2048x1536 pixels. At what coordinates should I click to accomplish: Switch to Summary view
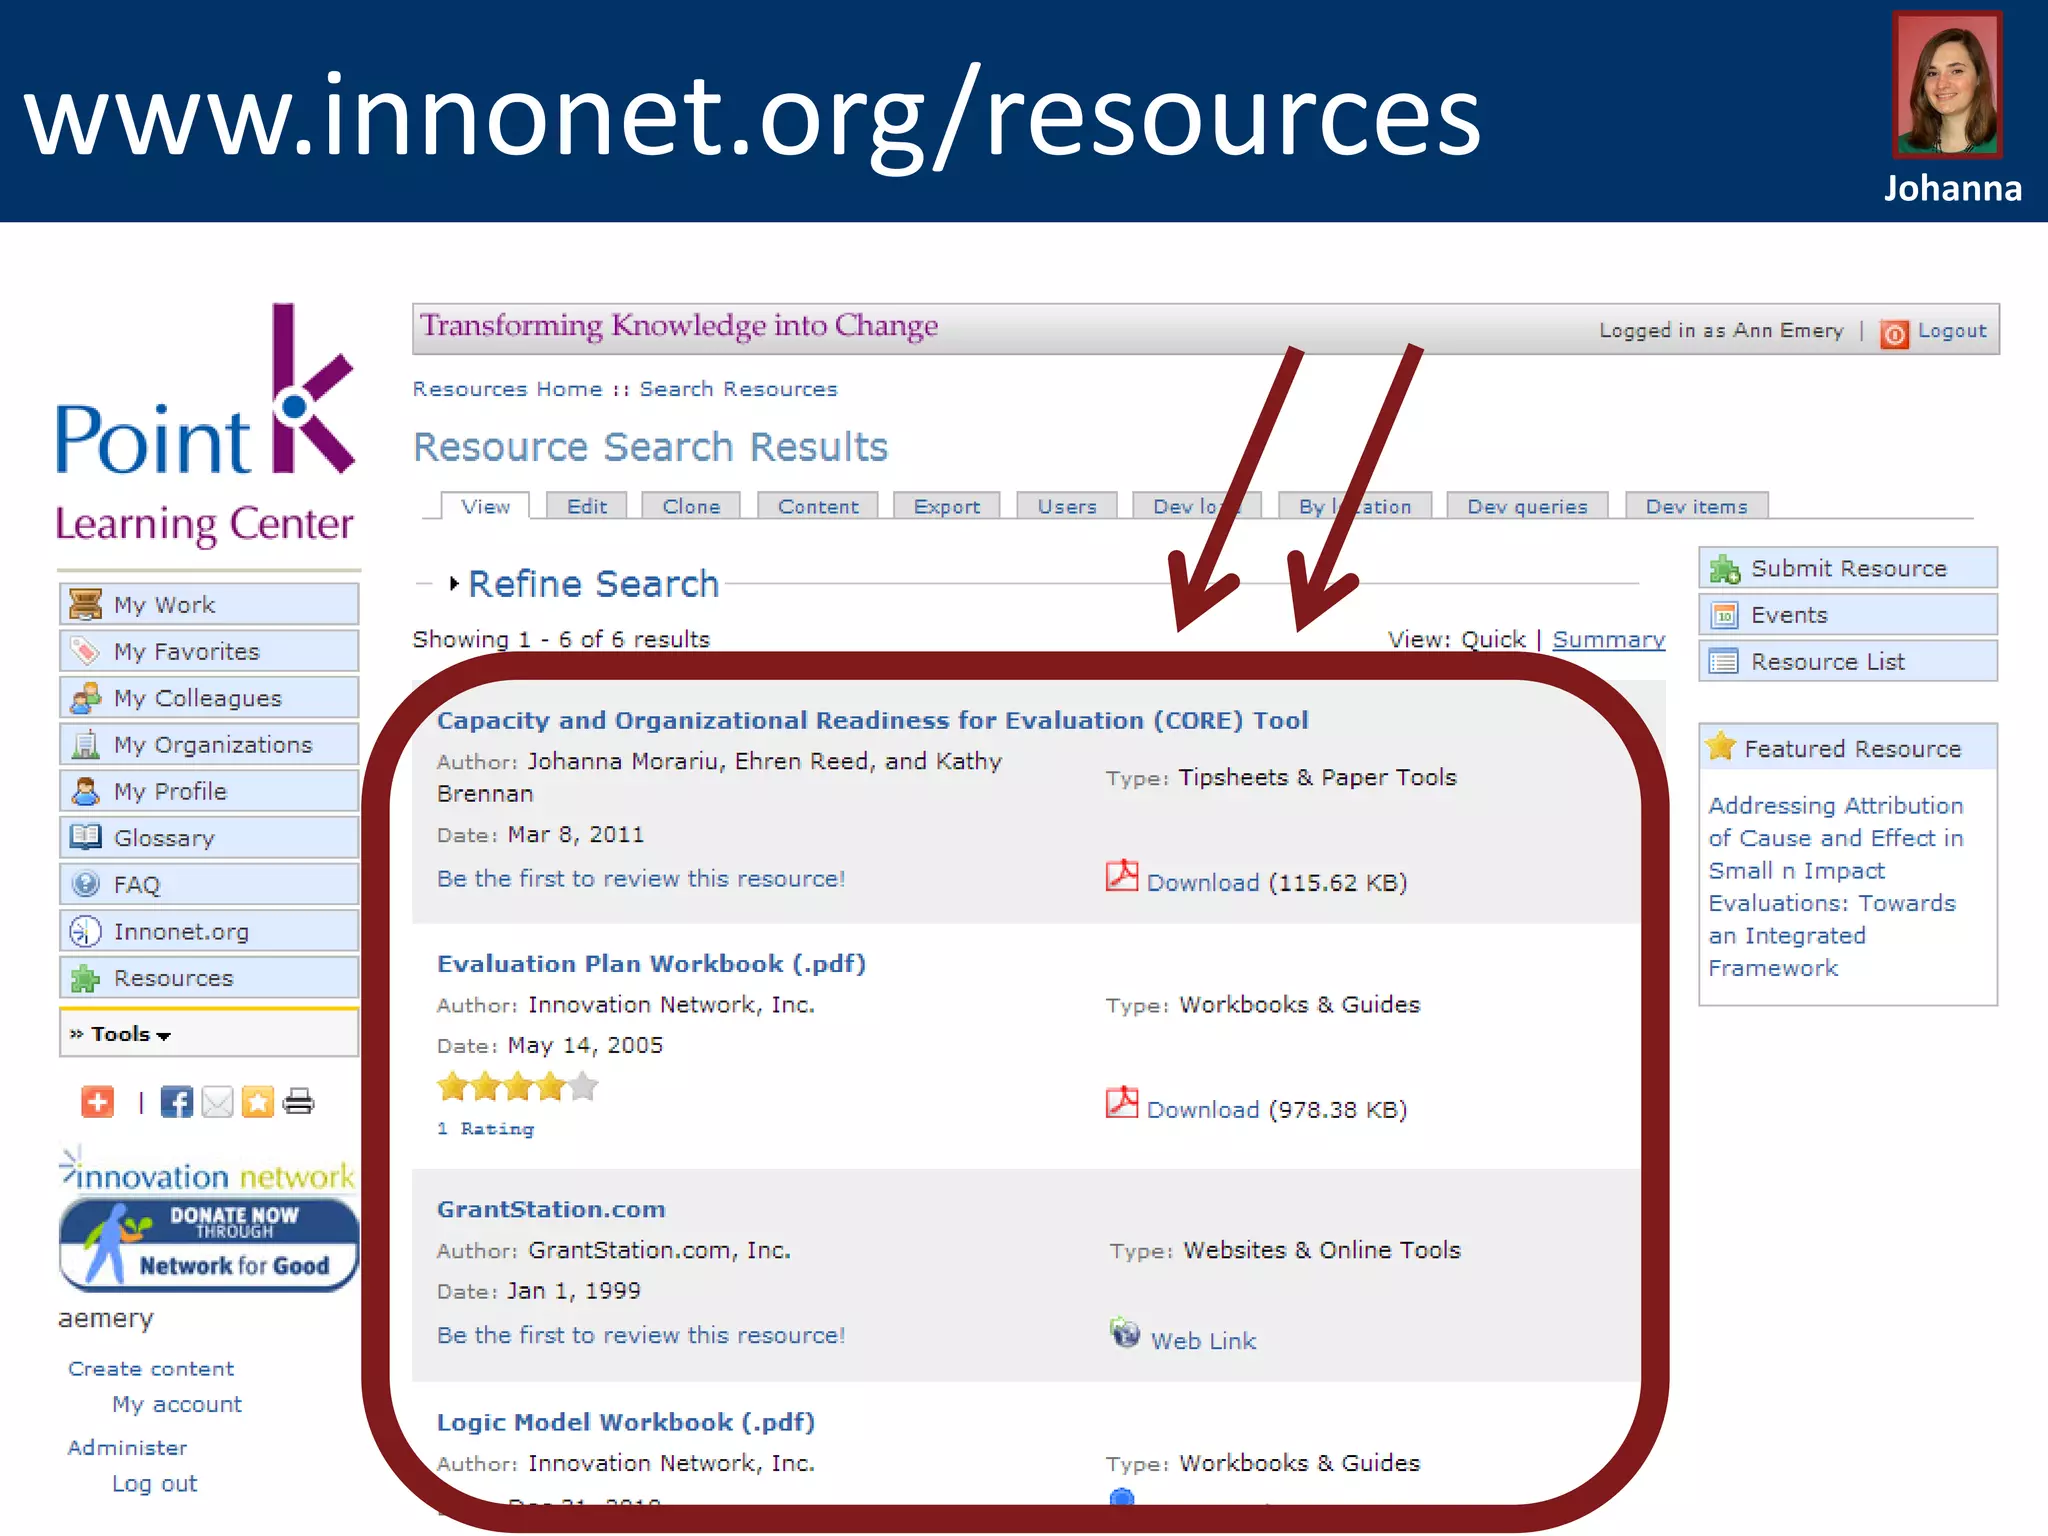tap(1609, 640)
